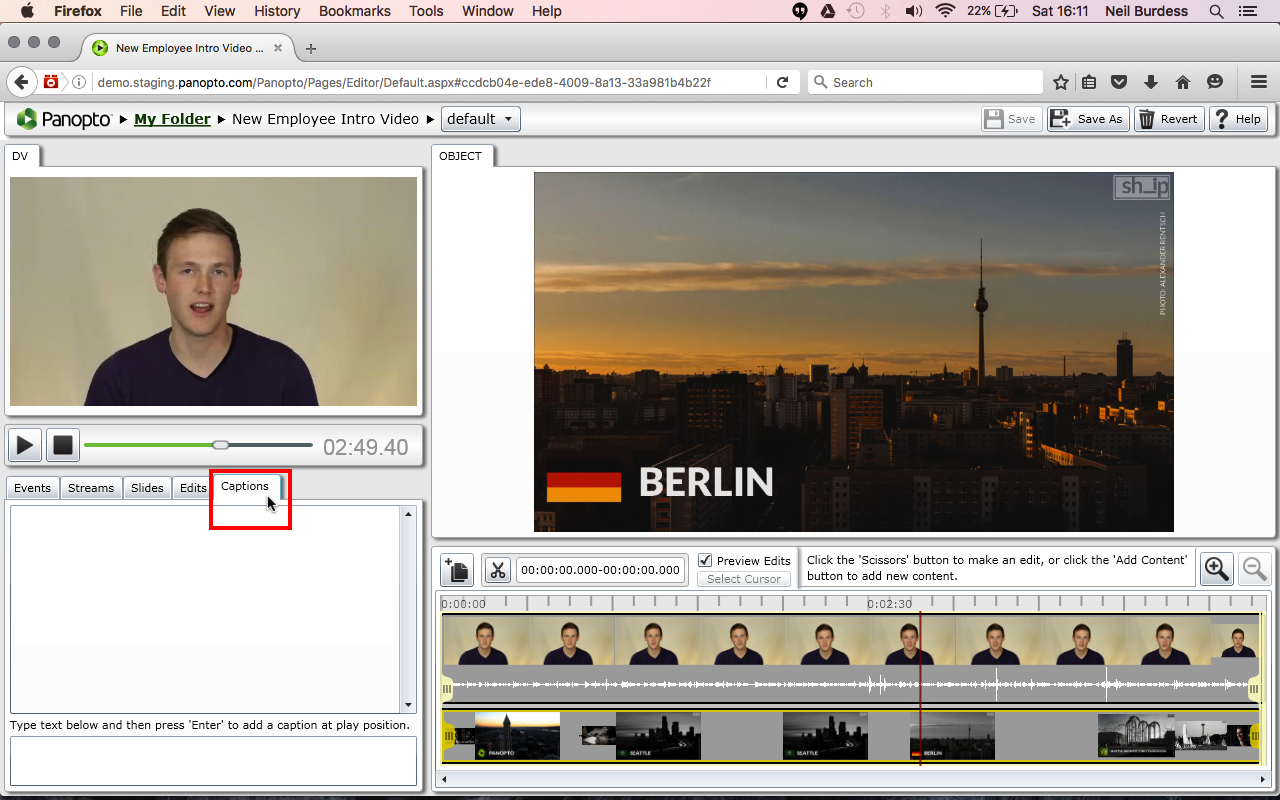Open the 'default' version dropdown

click(x=480, y=119)
